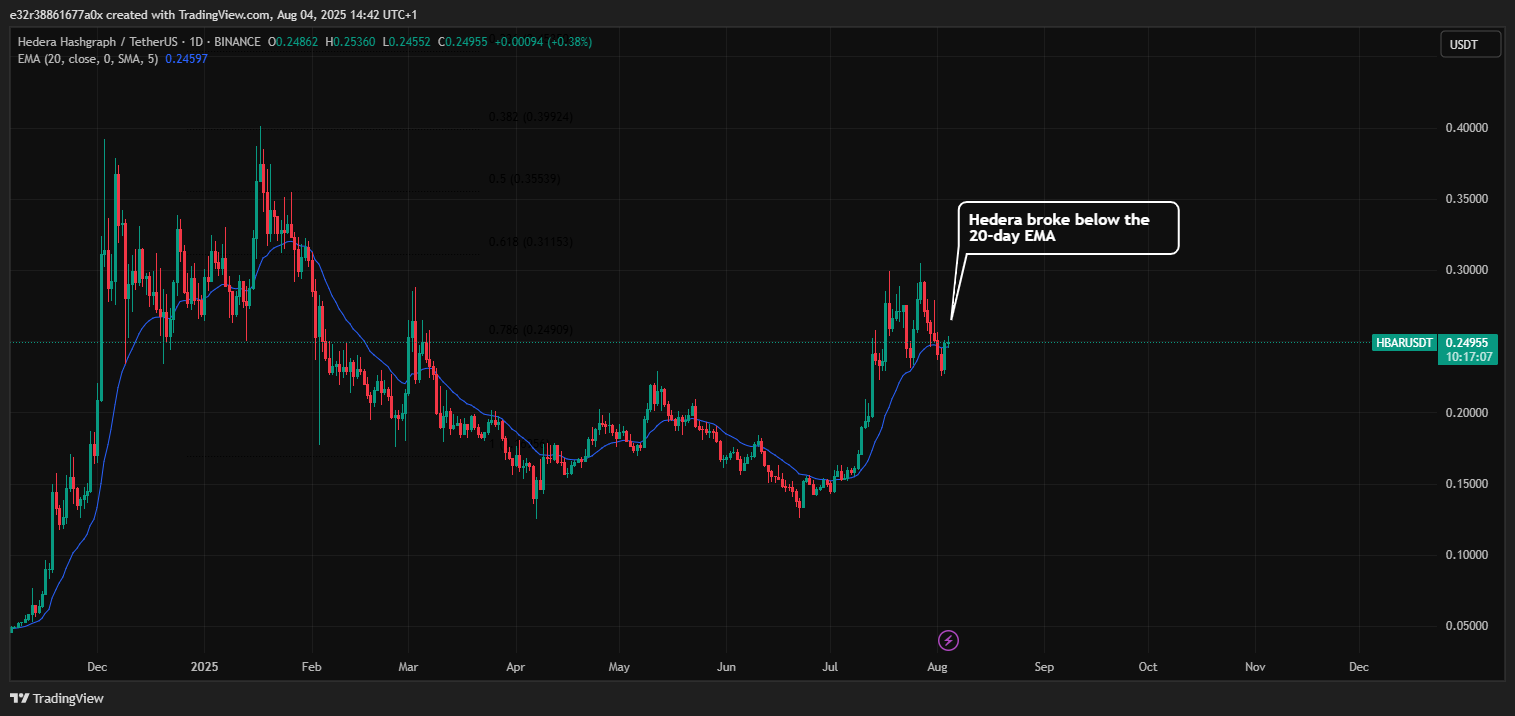Viewport: 1515px width, 716px height.
Task: Click the 0.30000 price axis label
Action: (x=1467, y=270)
